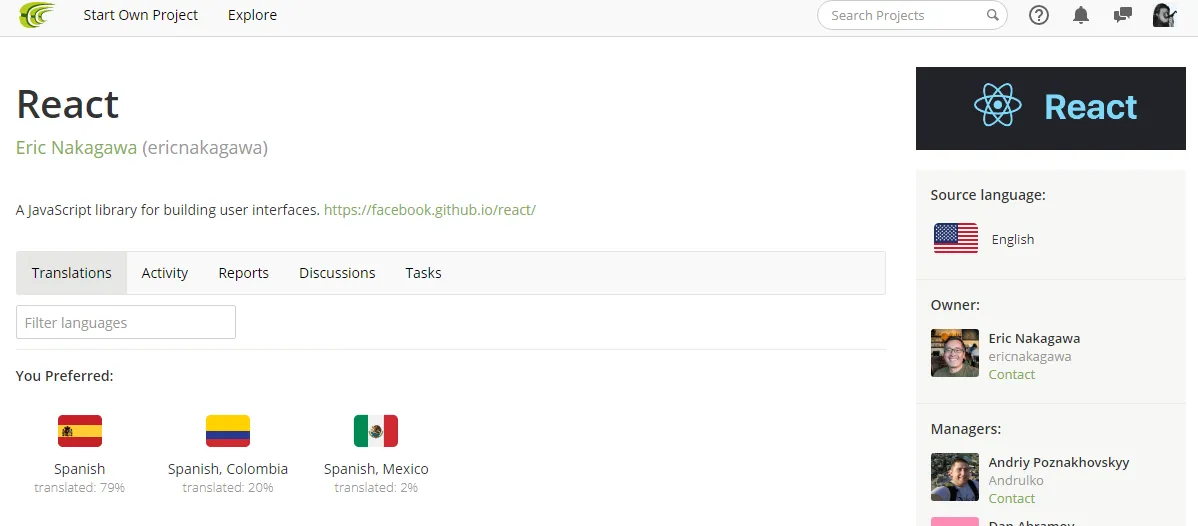Switch to the Discussions tab
The image size is (1198, 526).
337,273
